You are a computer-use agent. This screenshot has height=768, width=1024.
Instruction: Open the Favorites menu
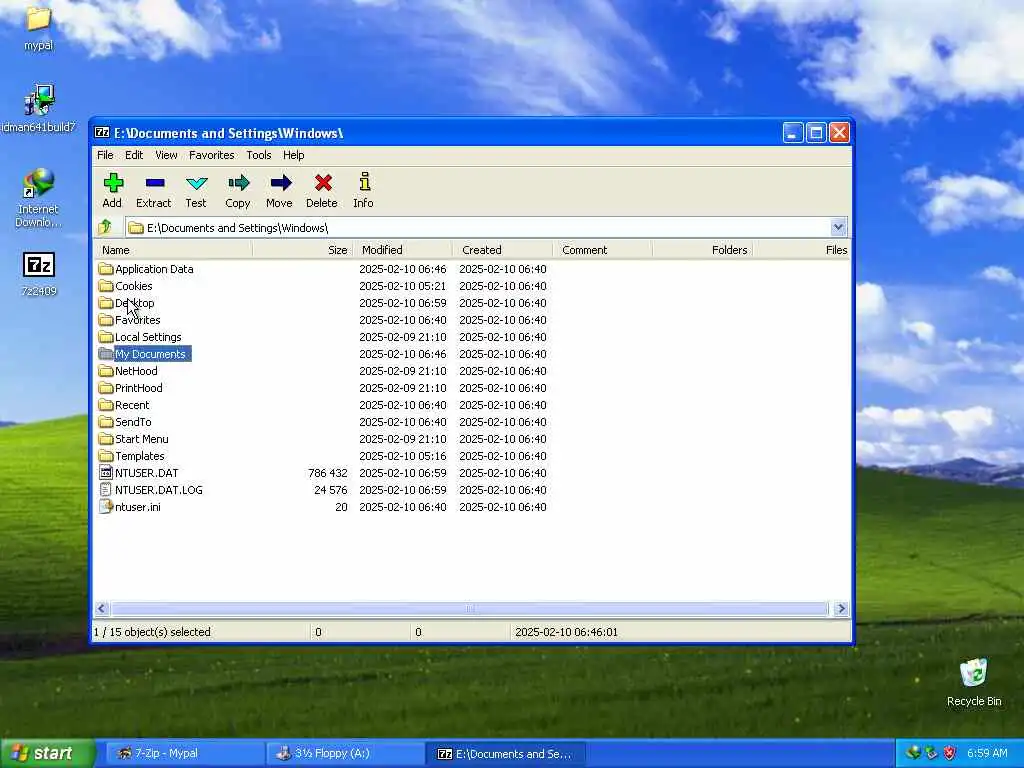(212, 155)
